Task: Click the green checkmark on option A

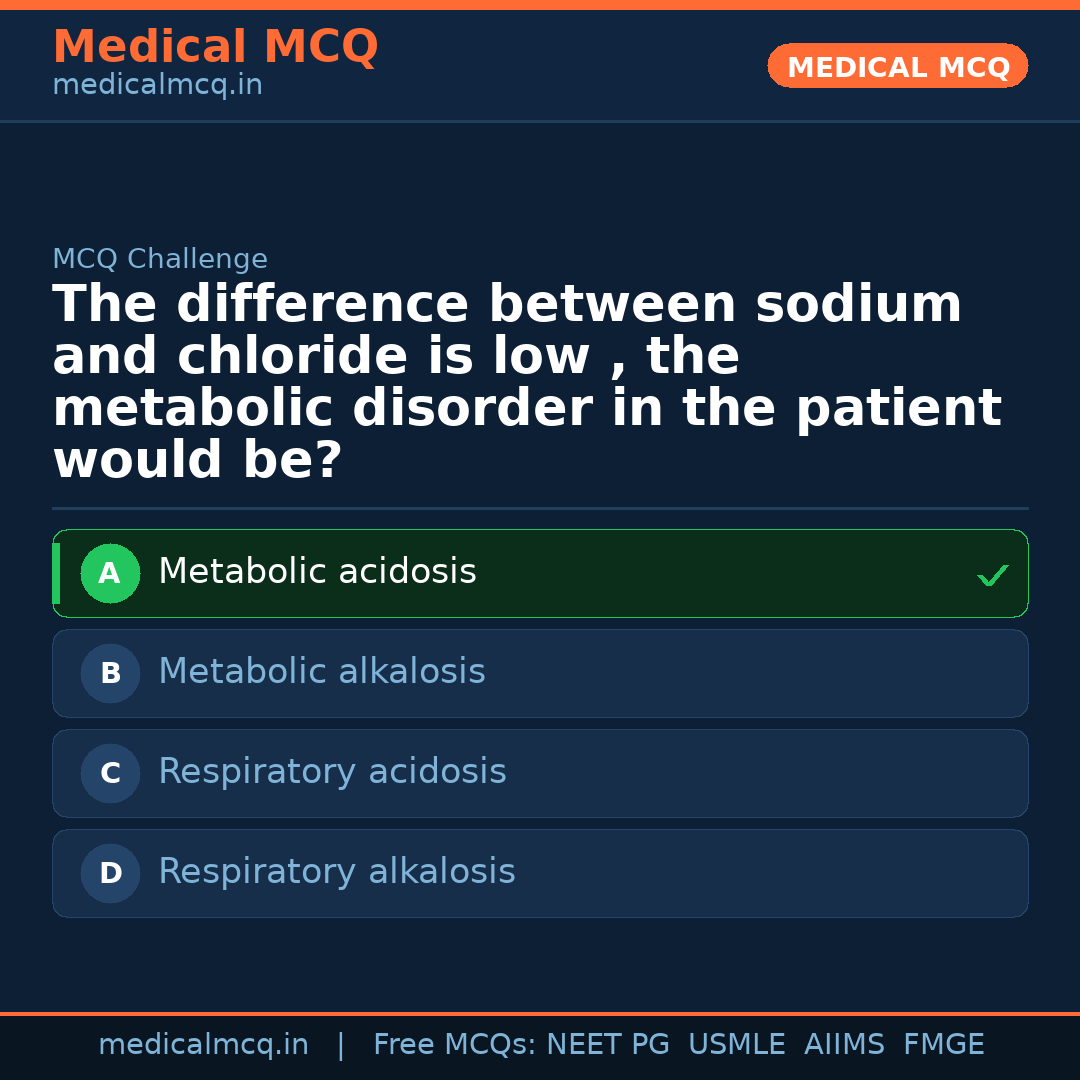Action: pos(992,575)
